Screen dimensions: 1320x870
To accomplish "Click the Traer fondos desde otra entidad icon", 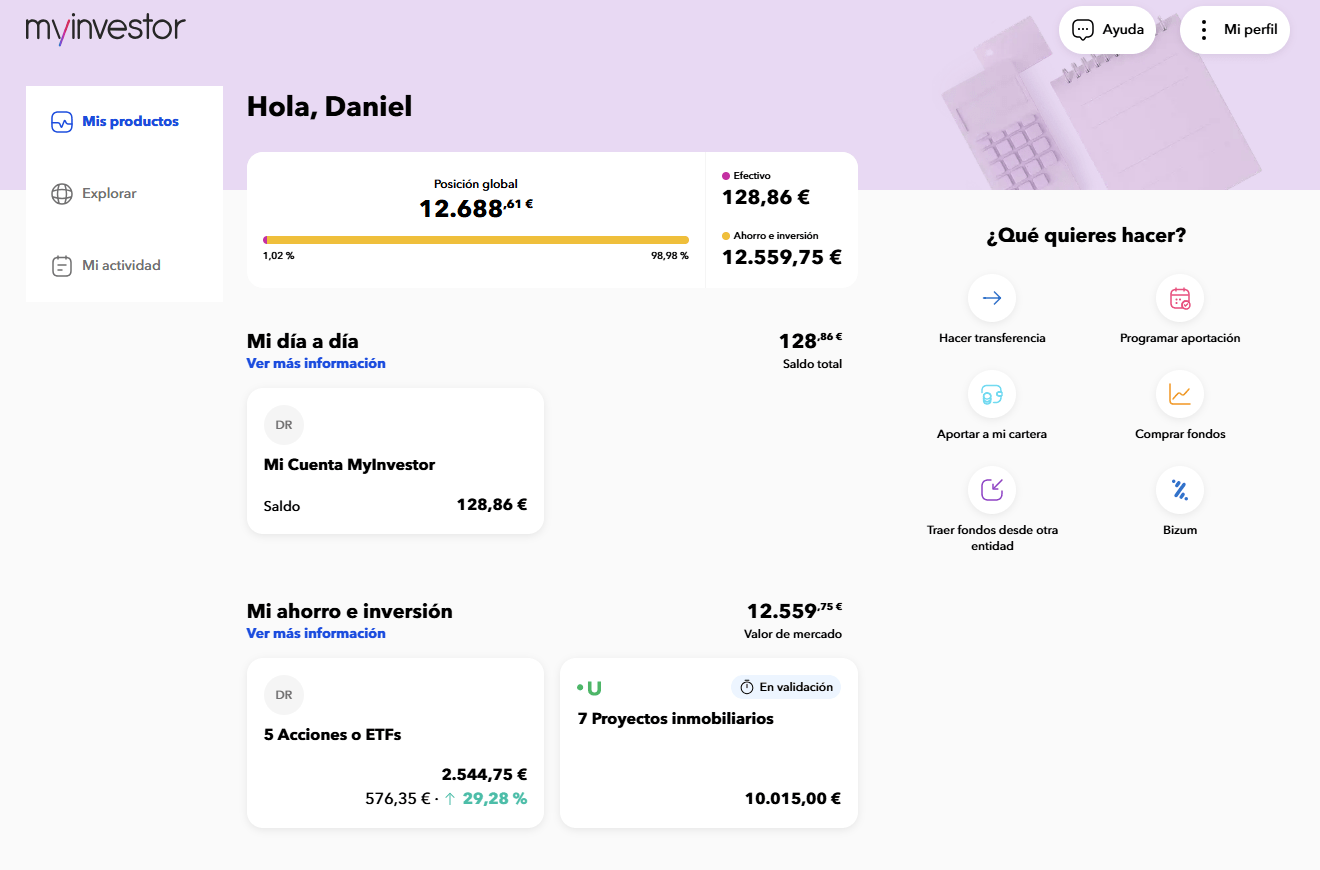I will 992,490.
